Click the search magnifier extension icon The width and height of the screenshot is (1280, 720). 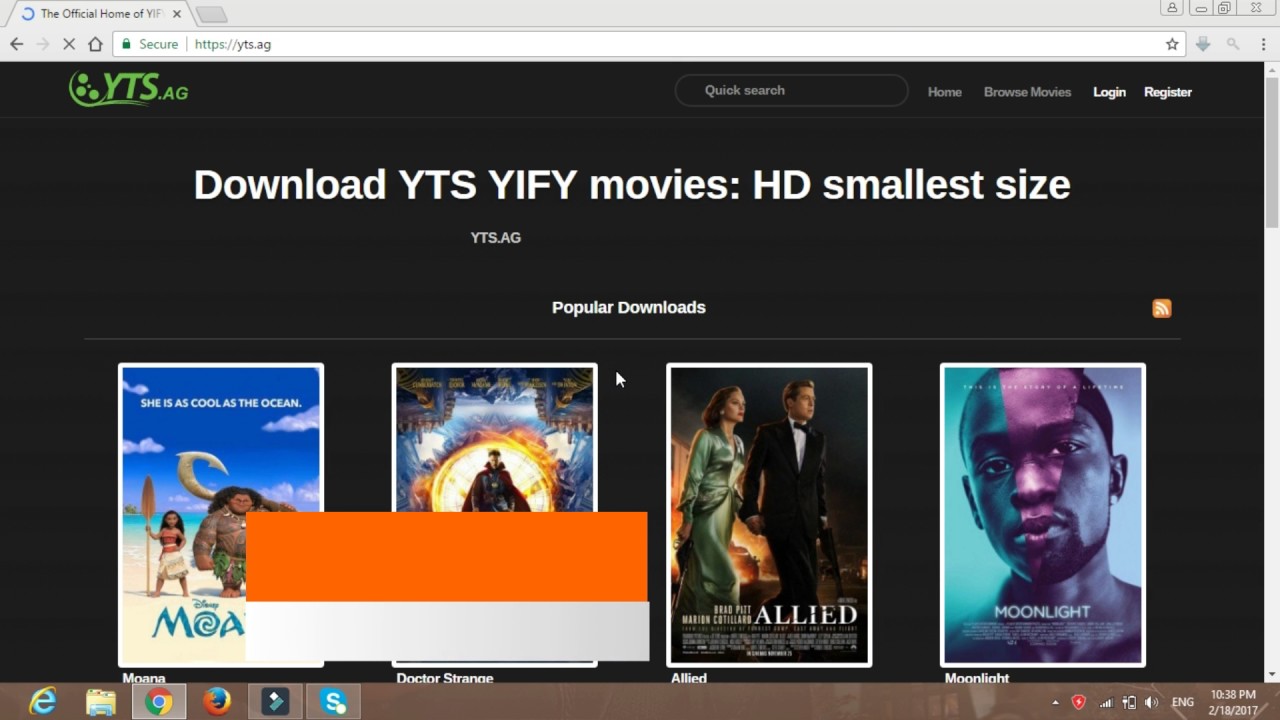click(1233, 44)
